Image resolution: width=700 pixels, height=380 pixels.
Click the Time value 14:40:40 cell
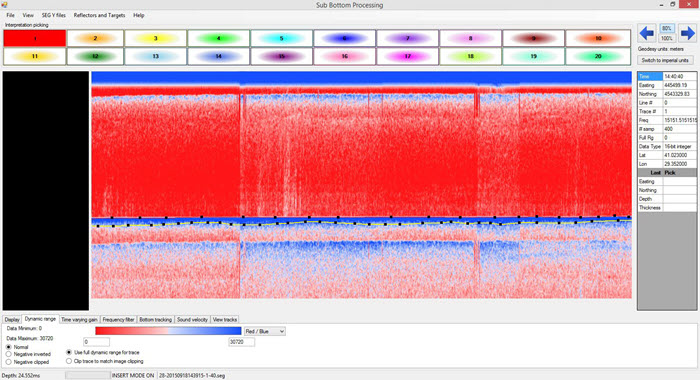coord(679,76)
